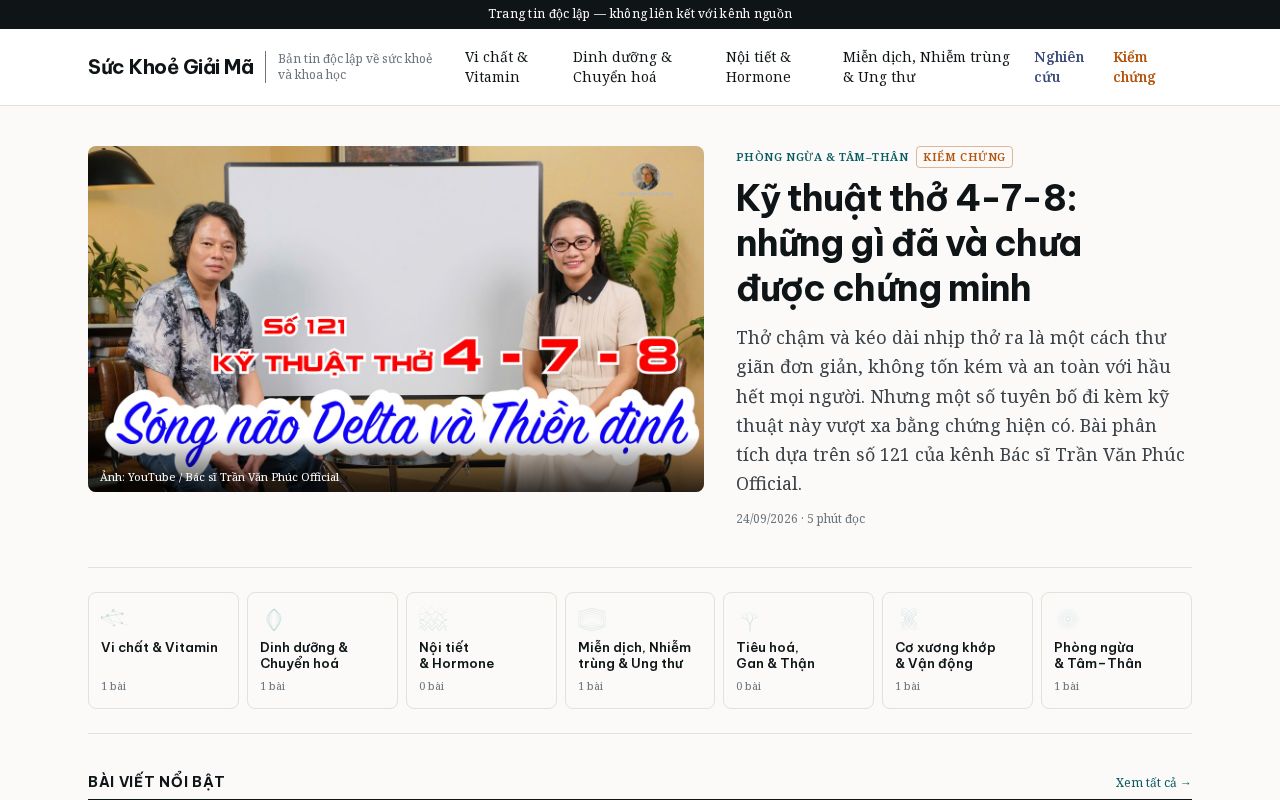This screenshot has height=800, width=1280.
Task: Click the article summary paragraph text
Action: pyautogui.click(x=960, y=410)
